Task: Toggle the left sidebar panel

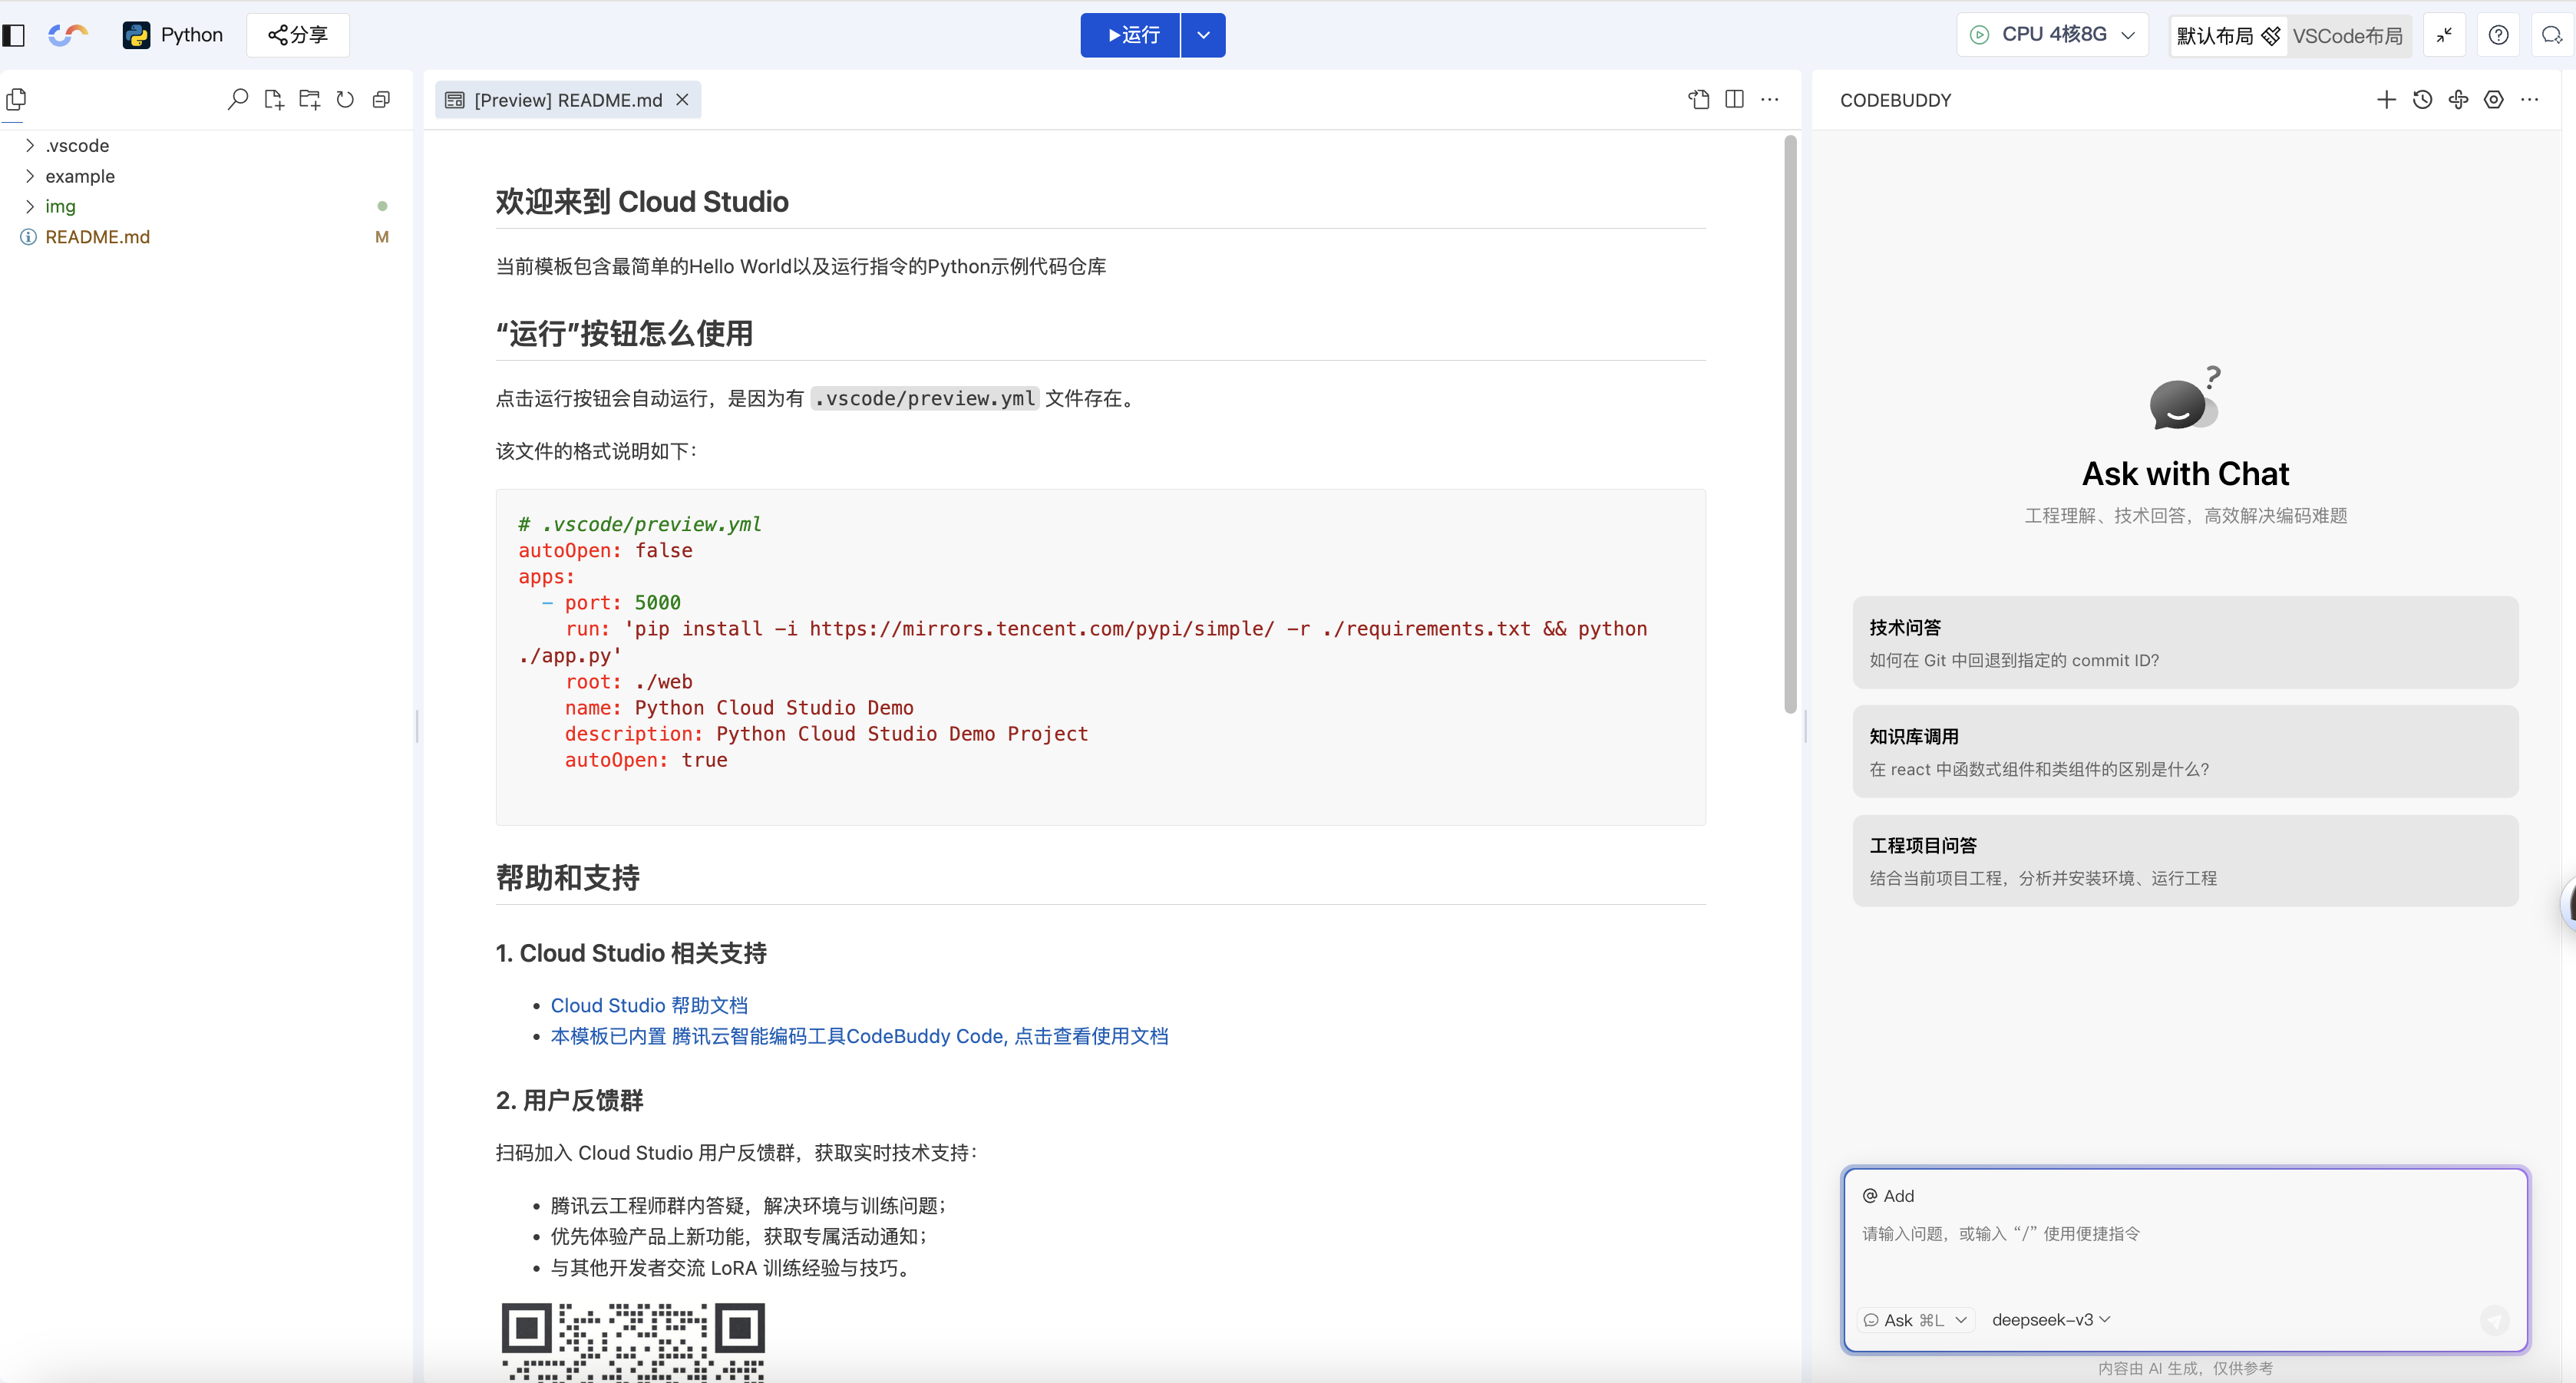Action: [x=14, y=35]
